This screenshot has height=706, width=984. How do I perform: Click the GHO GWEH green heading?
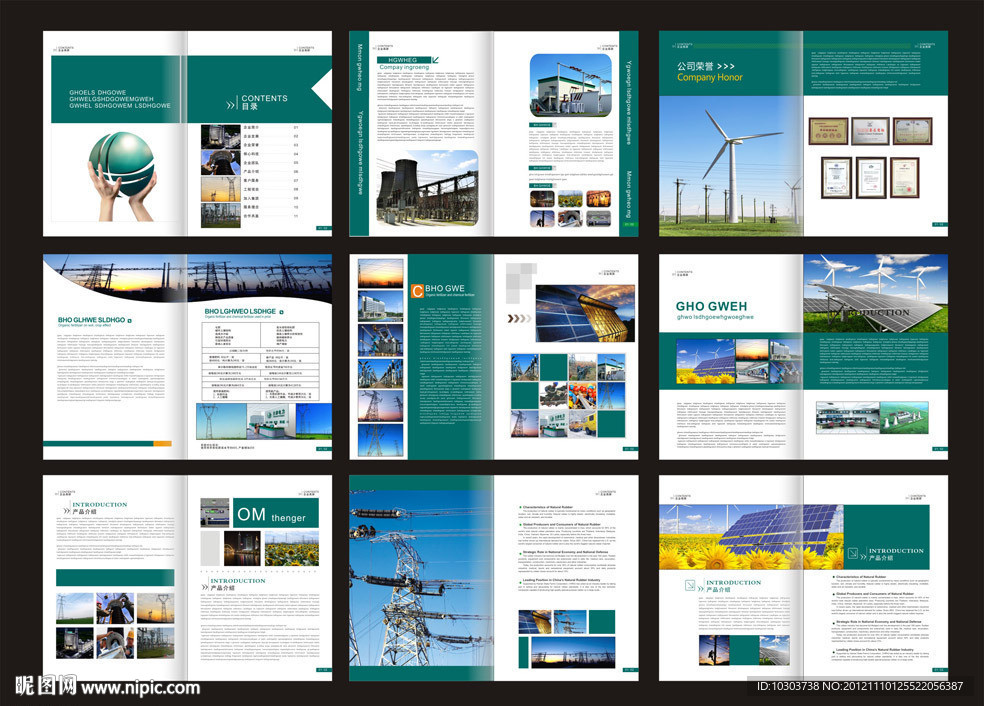(x=711, y=306)
